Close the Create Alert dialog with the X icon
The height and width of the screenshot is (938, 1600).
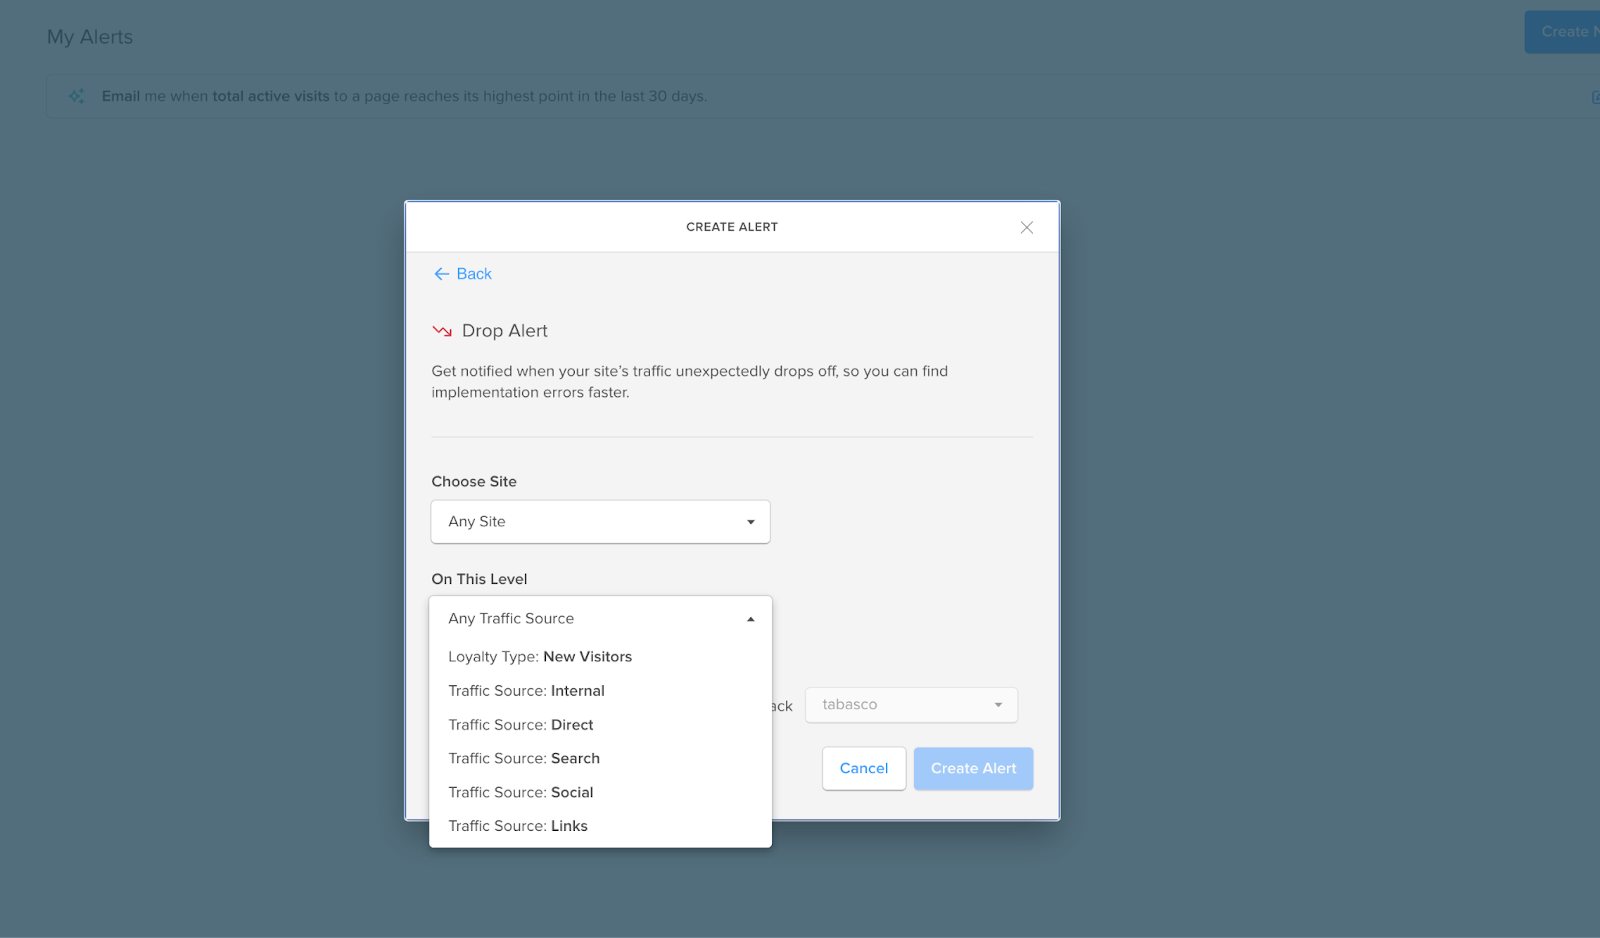[1026, 227]
